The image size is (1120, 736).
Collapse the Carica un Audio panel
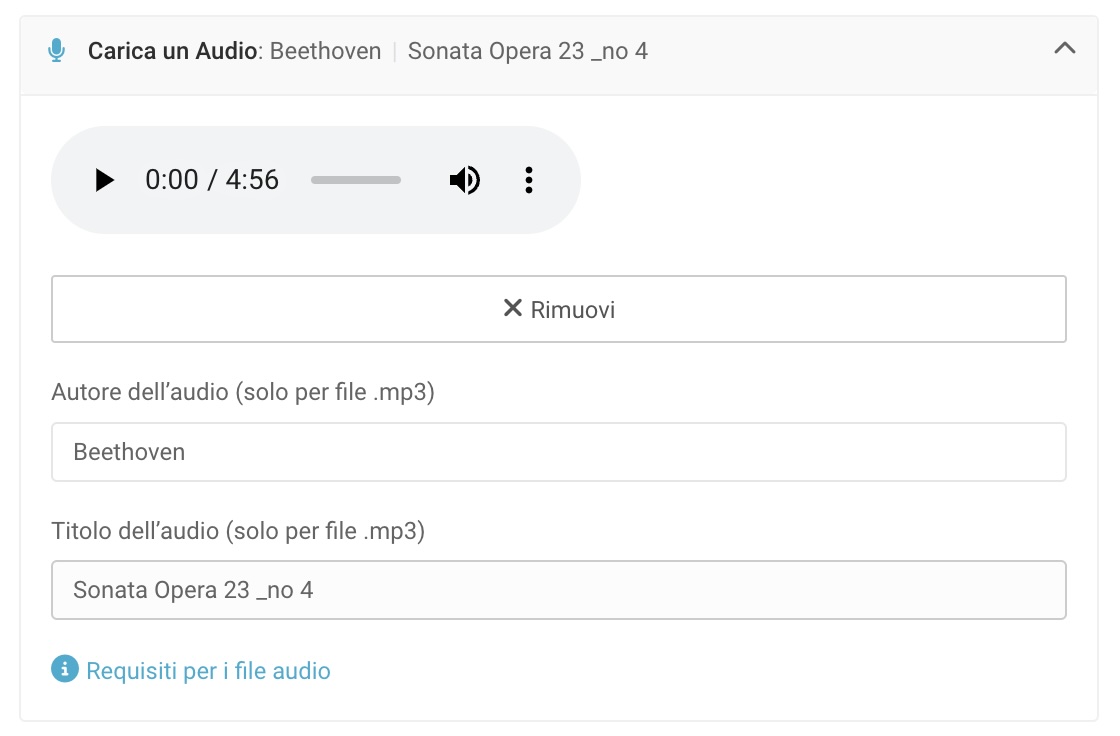[1065, 48]
